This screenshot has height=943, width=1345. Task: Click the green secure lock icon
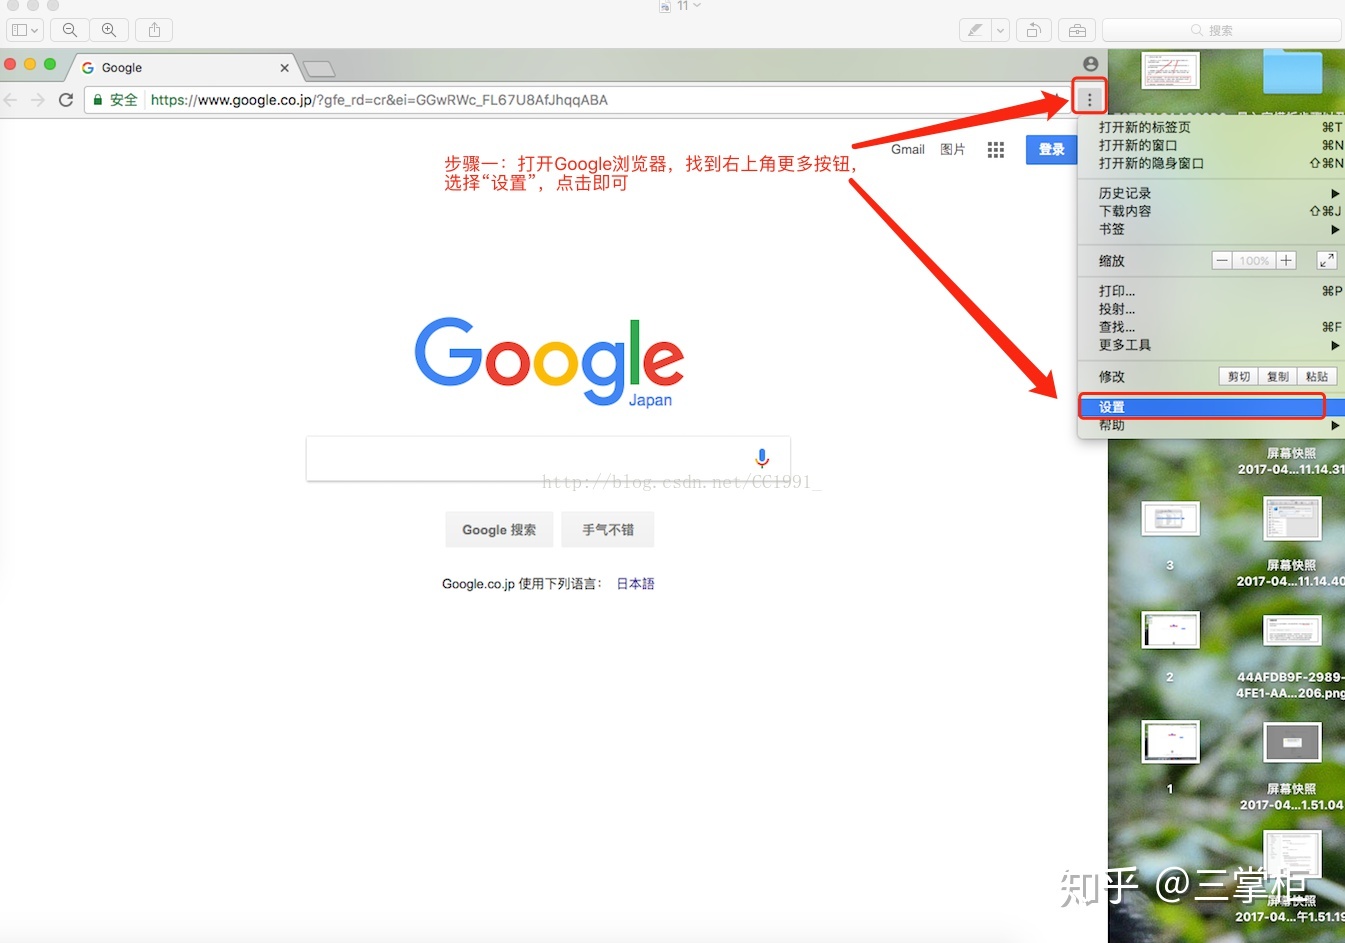[98, 100]
